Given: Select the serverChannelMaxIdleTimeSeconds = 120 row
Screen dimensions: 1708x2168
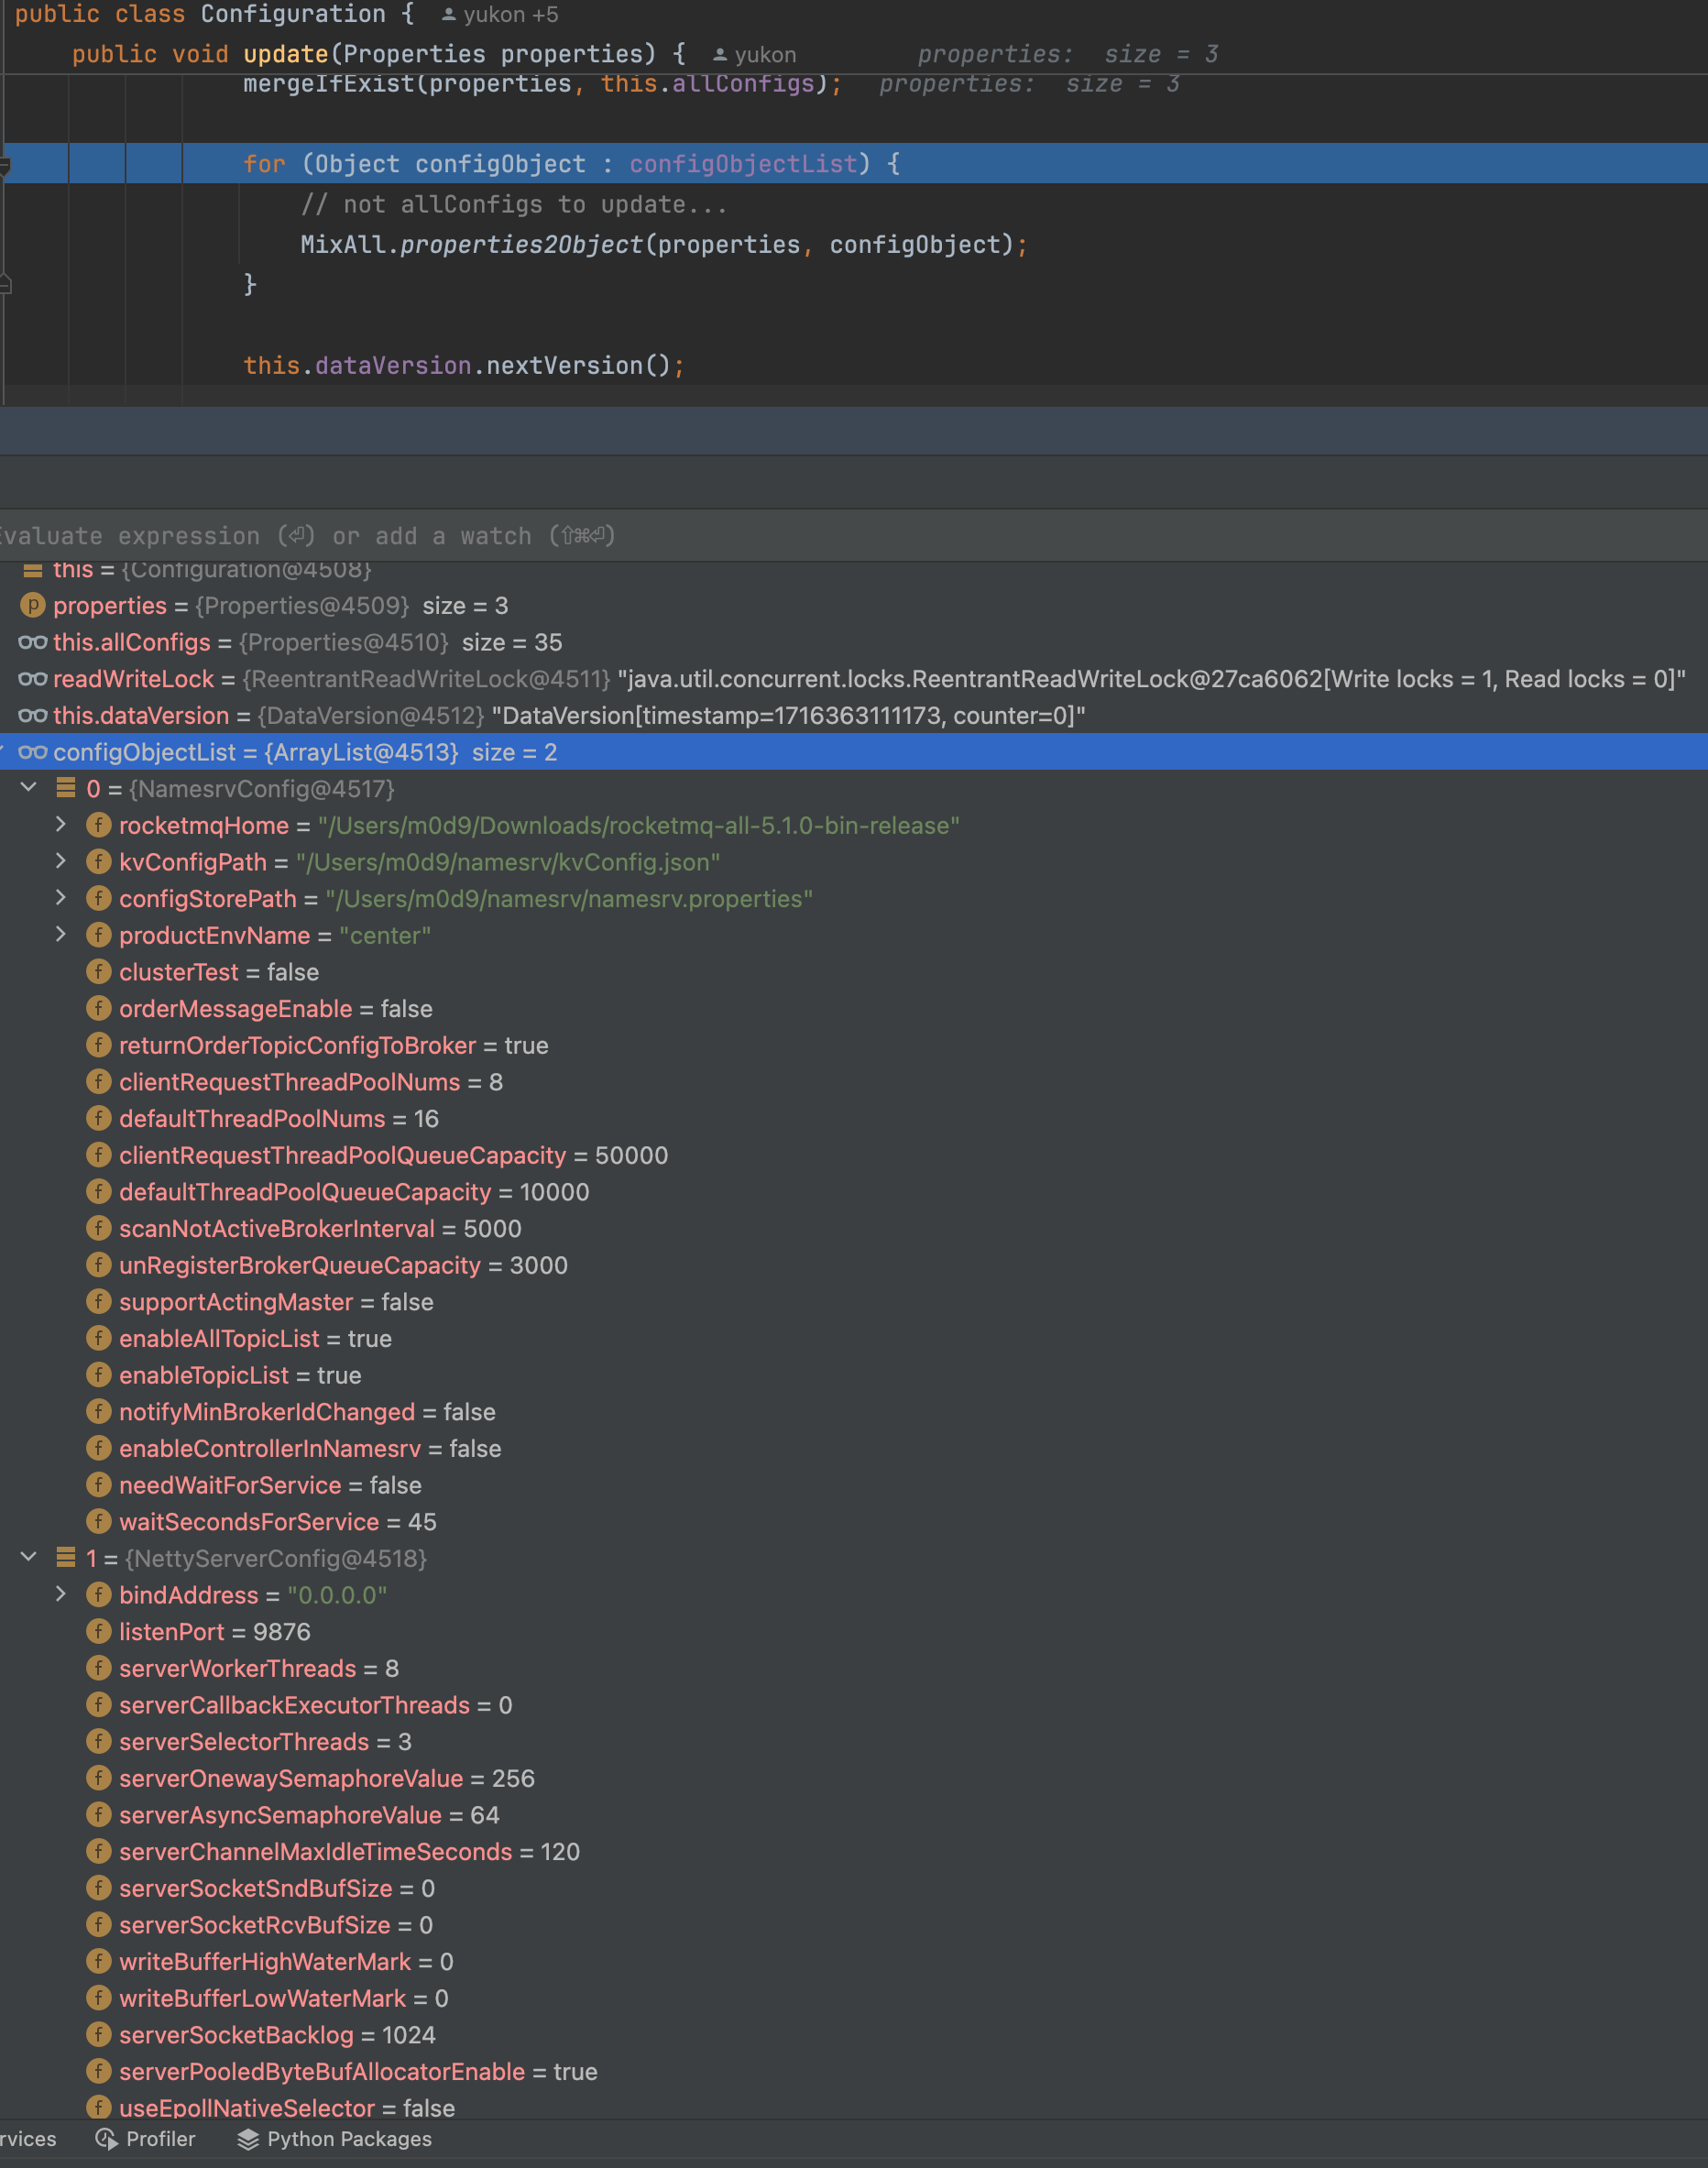Looking at the screenshot, I should coord(854,1852).
